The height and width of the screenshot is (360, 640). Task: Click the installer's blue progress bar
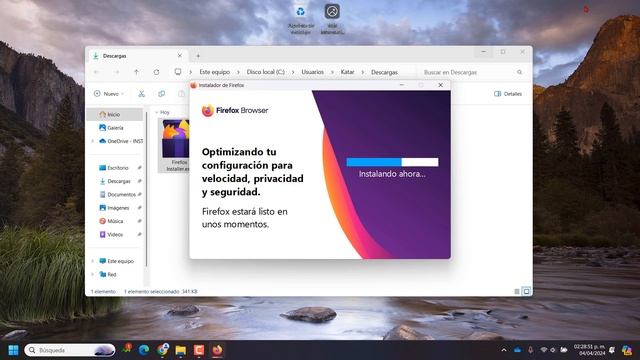[x=392, y=162]
